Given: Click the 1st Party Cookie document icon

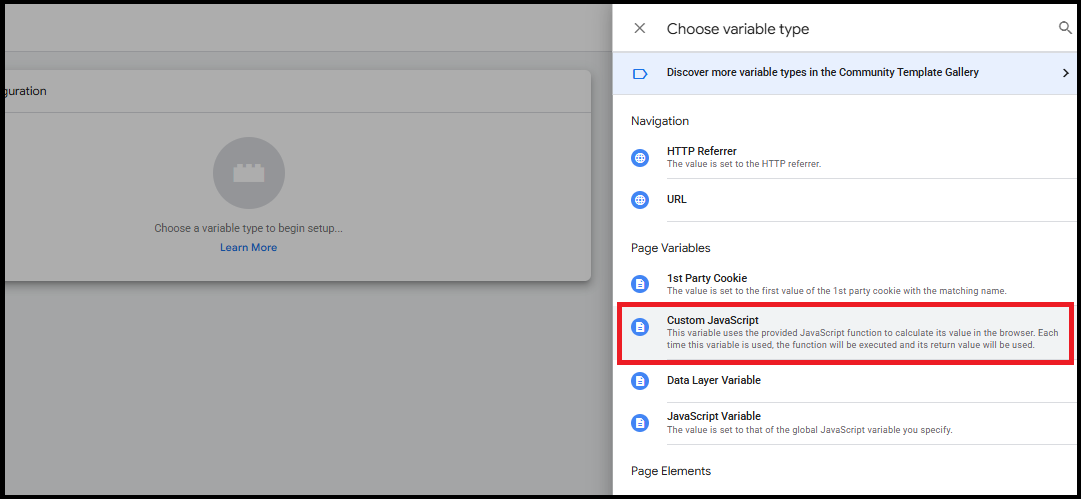Looking at the screenshot, I should [x=640, y=284].
